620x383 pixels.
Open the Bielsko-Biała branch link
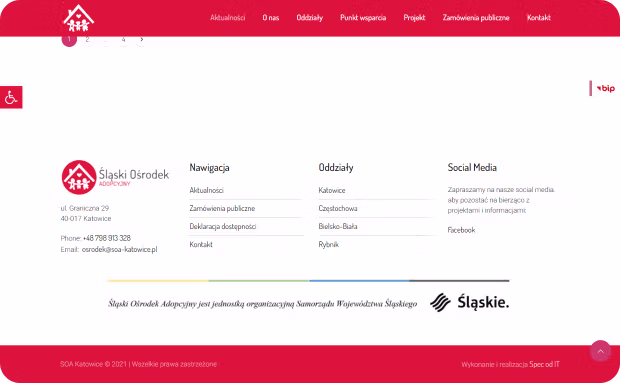click(338, 226)
